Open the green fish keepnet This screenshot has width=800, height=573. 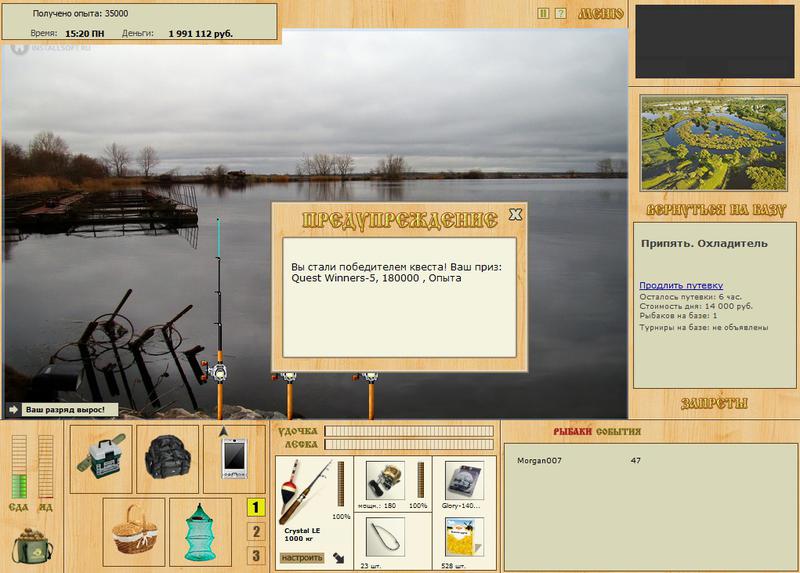coord(200,531)
